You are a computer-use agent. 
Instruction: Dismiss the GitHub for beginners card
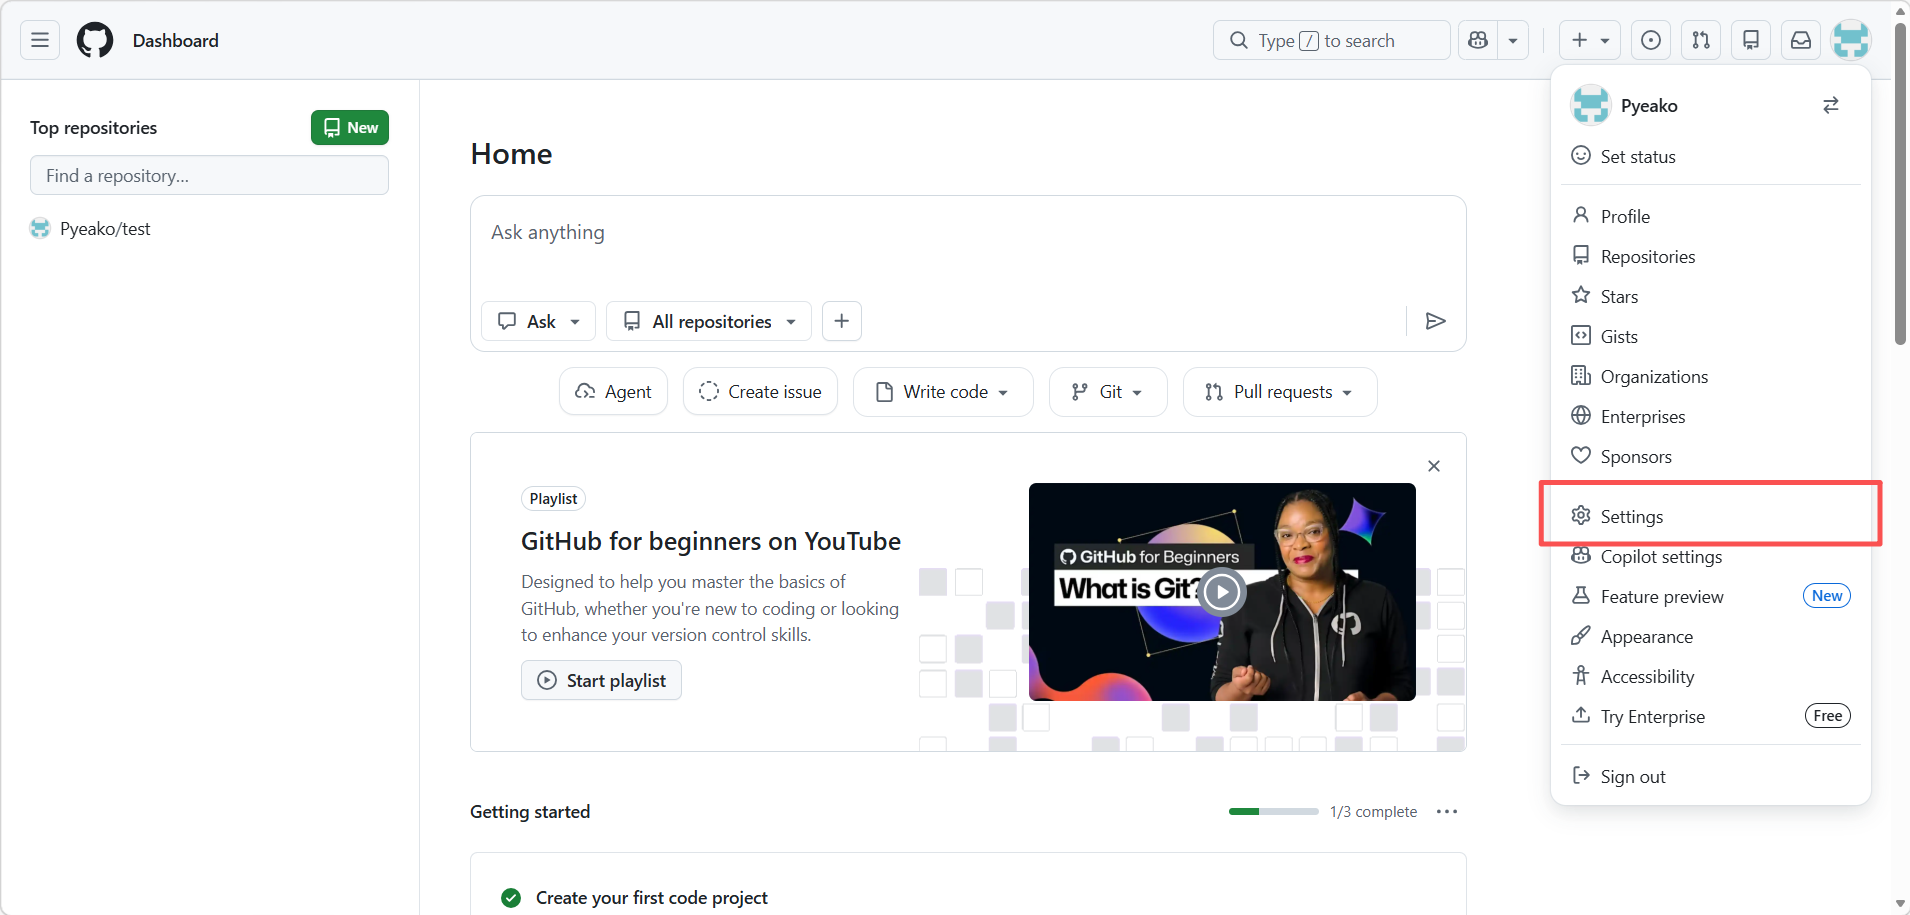click(1434, 466)
